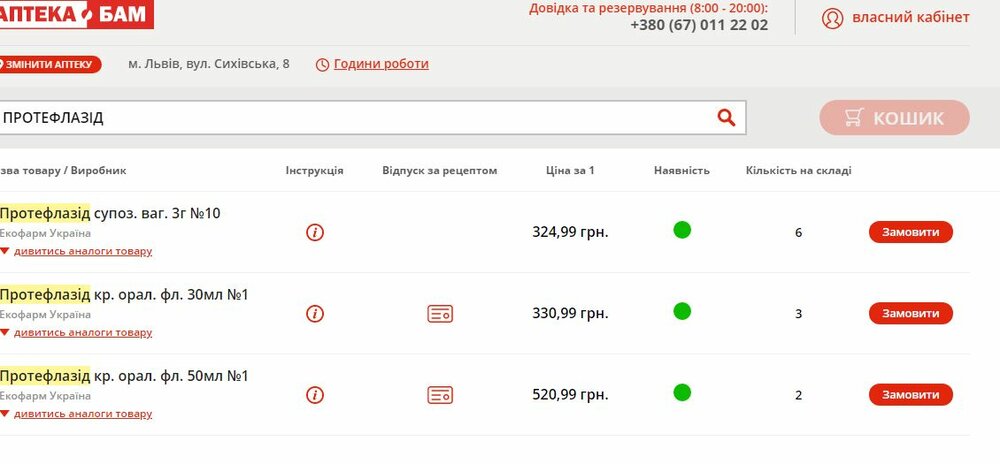Screen dimensions: 1000x464
Task: Click the Відпуск за рецептом column header
Action: pos(439,171)
